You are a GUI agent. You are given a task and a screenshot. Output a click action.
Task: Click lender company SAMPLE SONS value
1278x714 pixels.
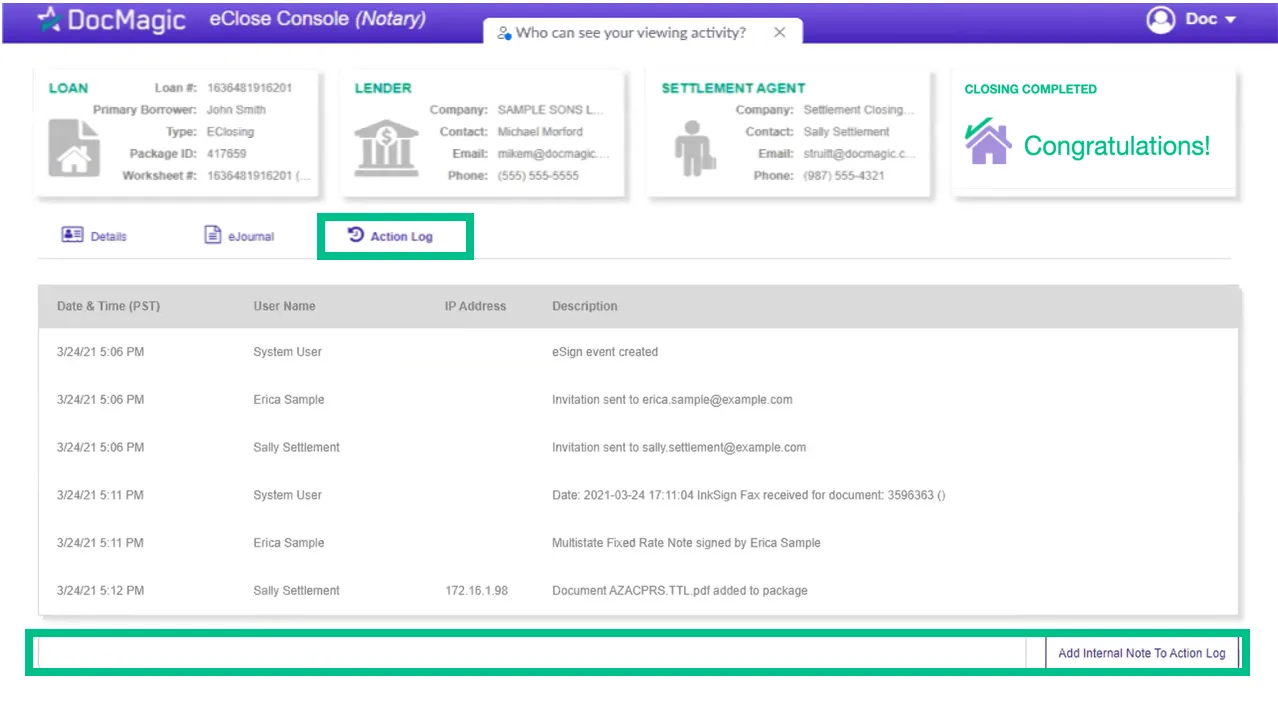click(x=551, y=110)
